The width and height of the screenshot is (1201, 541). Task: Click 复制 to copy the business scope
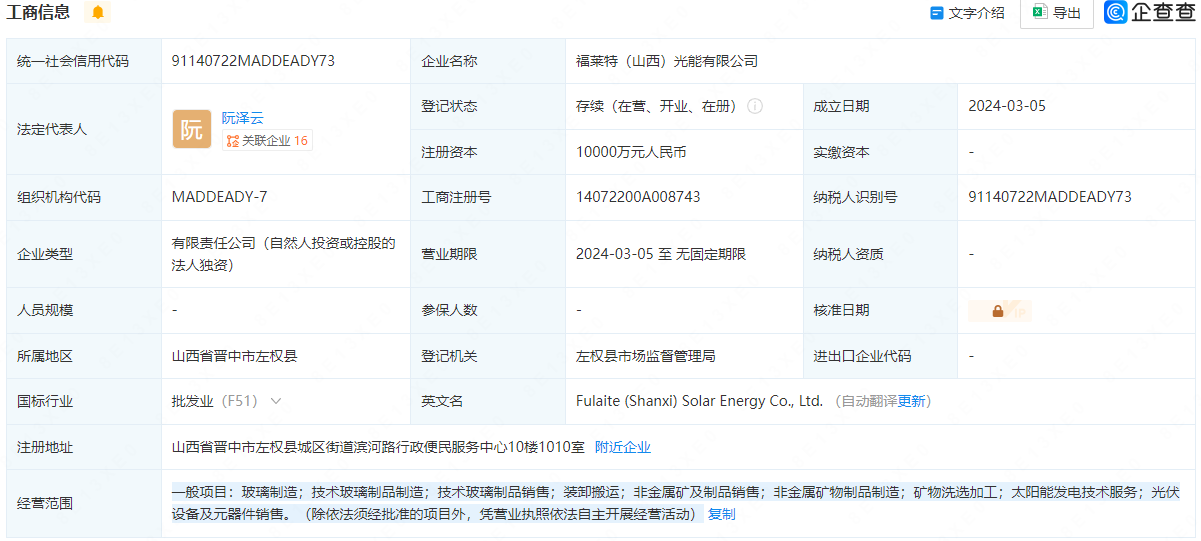point(721,514)
